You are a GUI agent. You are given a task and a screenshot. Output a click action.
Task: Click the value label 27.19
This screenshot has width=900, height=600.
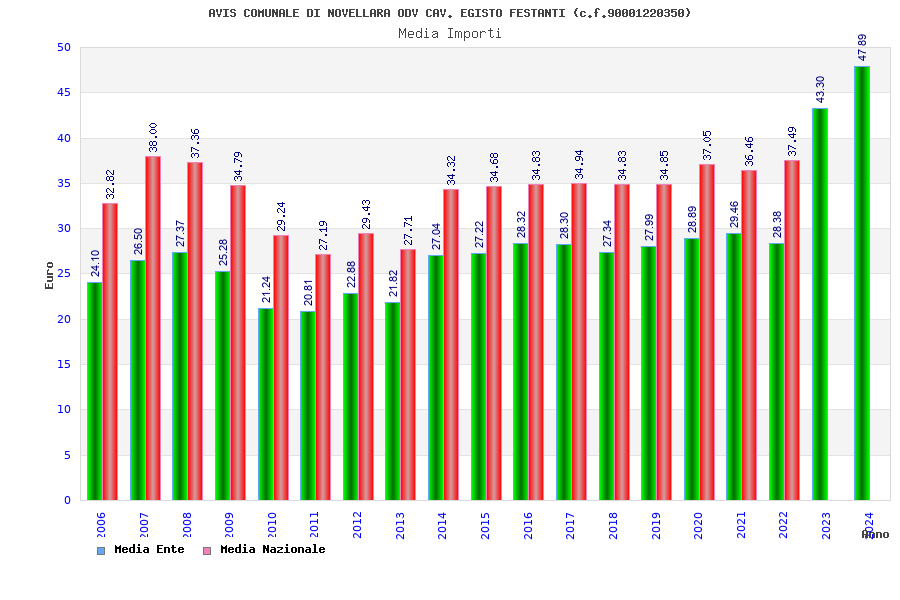[x=323, y=235]
